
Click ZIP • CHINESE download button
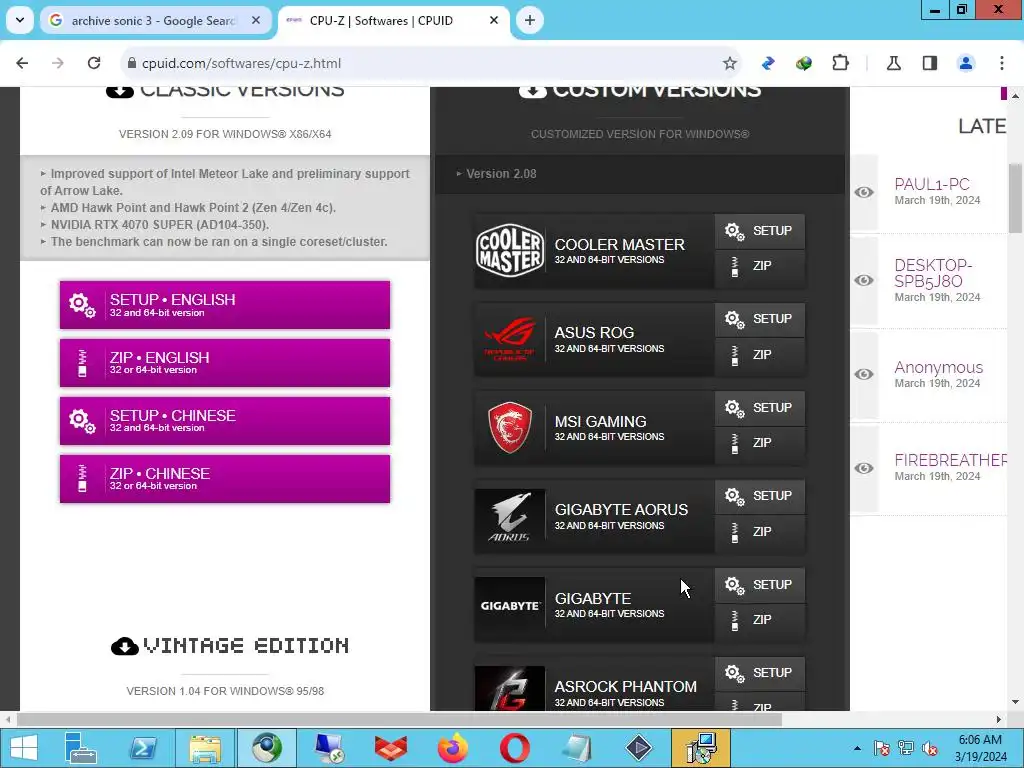click(225, 479)
